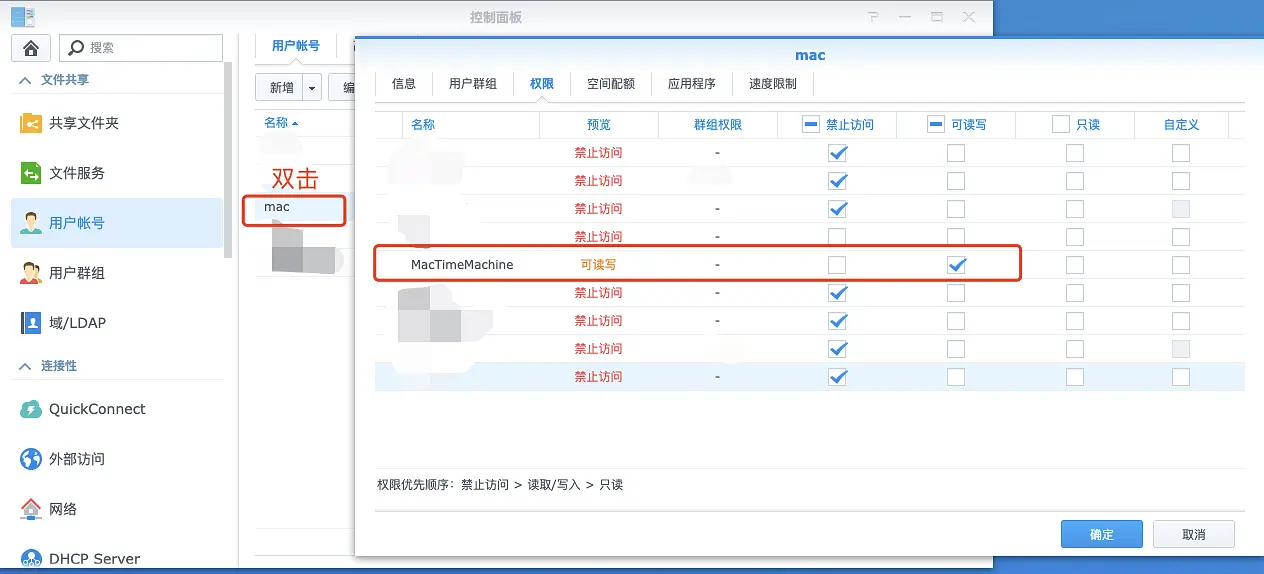Check 只读 for MacTimeMachine row
1264x574 pixels.
(x=1075, y=265)
